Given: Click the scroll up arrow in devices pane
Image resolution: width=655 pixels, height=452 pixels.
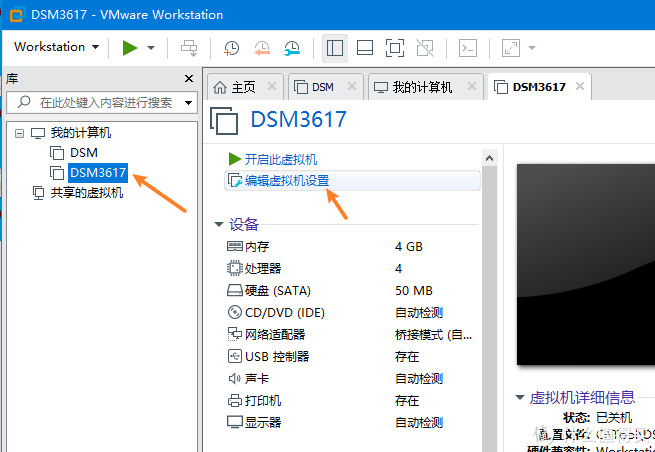Looking at the screenshot, I should (490, 158).
